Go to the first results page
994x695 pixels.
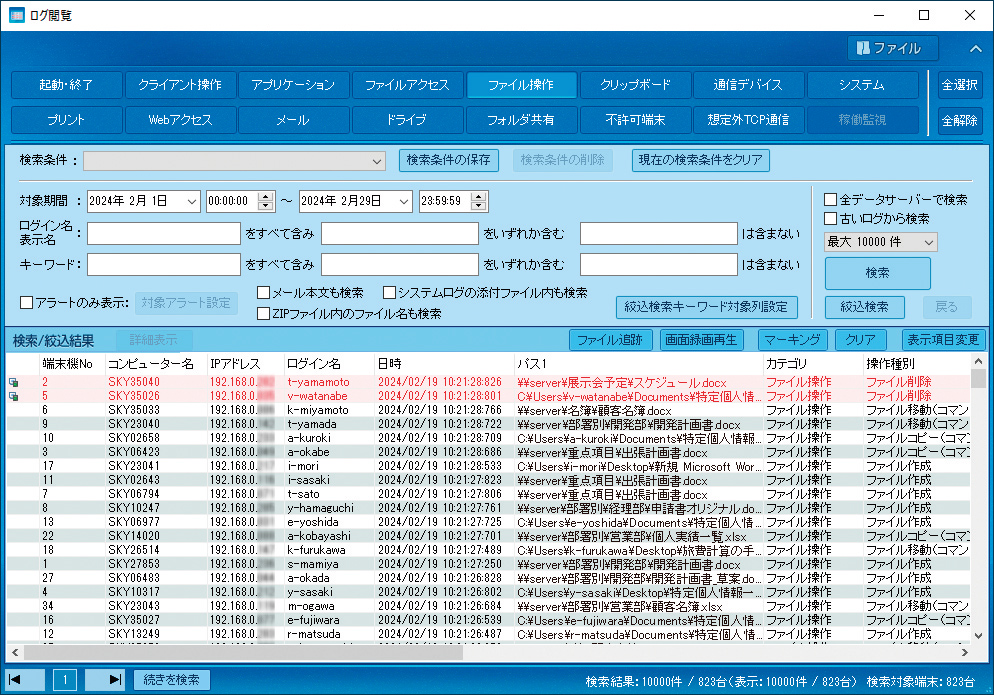pos(25,680)
